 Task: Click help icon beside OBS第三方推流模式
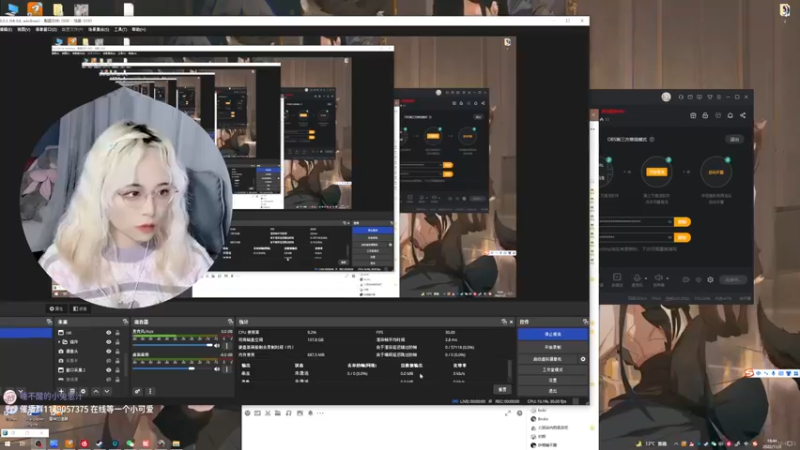tap(652, 139)
